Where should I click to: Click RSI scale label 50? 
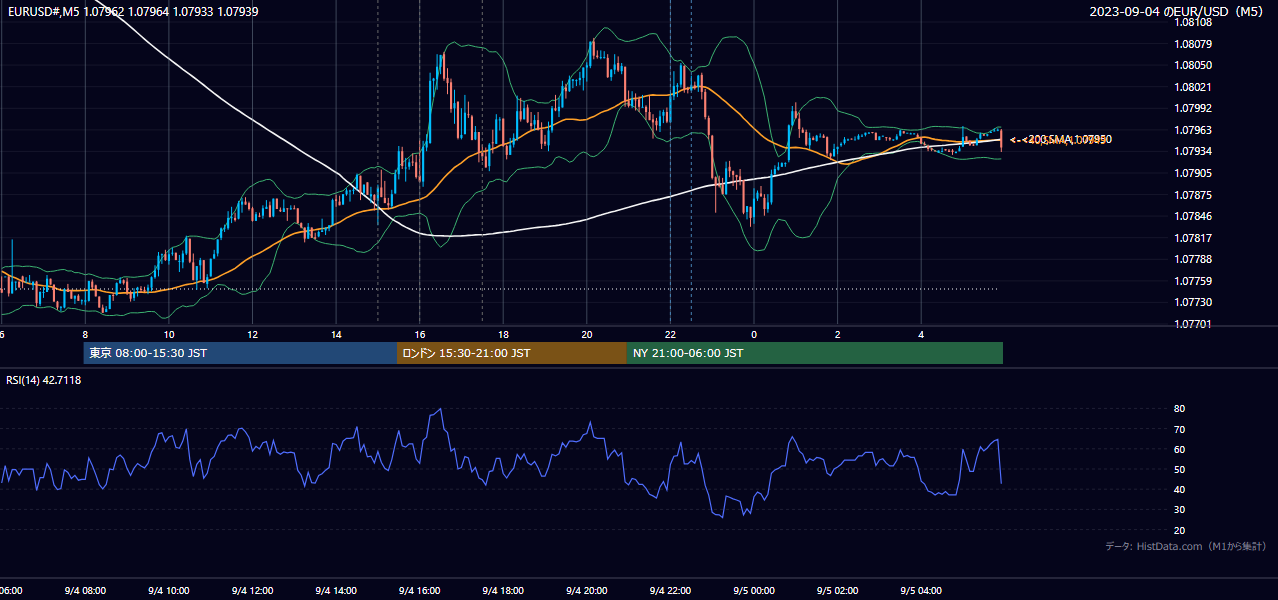pos(1180,469)
